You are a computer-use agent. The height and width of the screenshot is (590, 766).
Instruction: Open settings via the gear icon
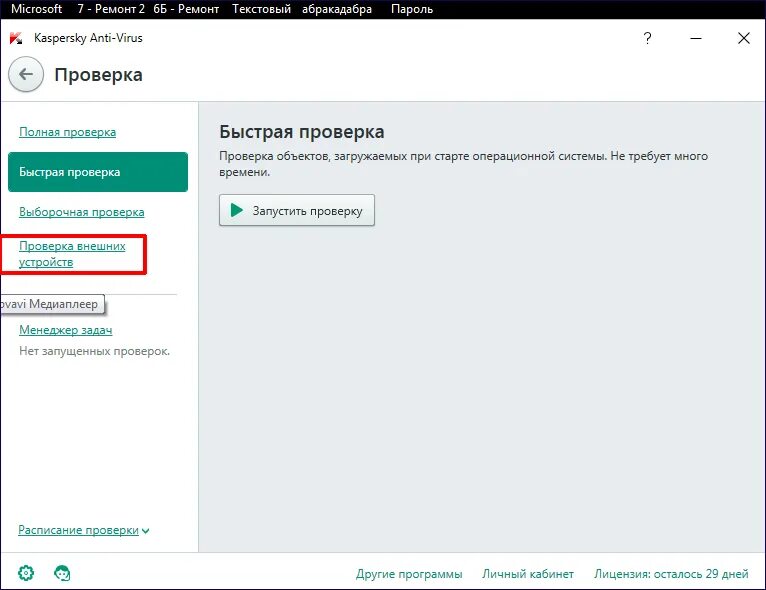pyautogui.click(x=26, y=572)
